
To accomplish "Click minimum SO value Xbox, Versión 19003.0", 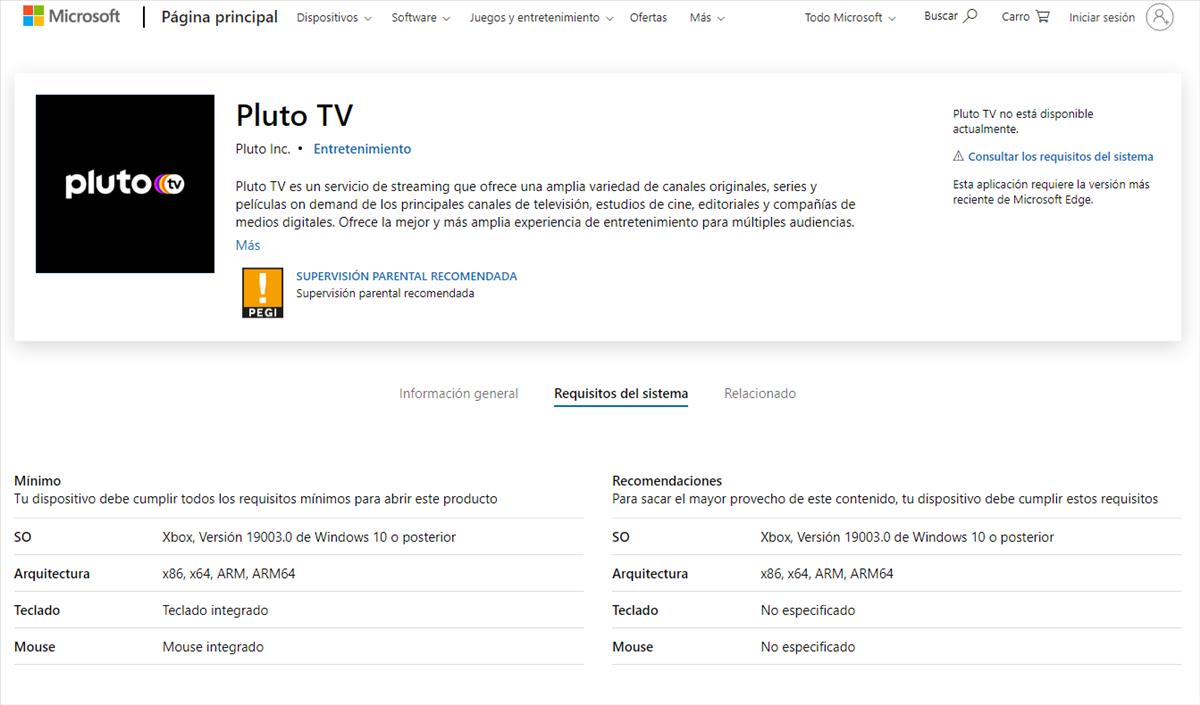I will [309, 537].
